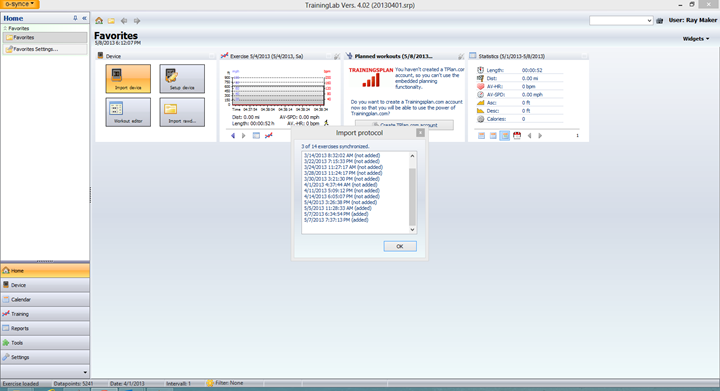Close the Import protocol dialog

(x=420, y=133)
